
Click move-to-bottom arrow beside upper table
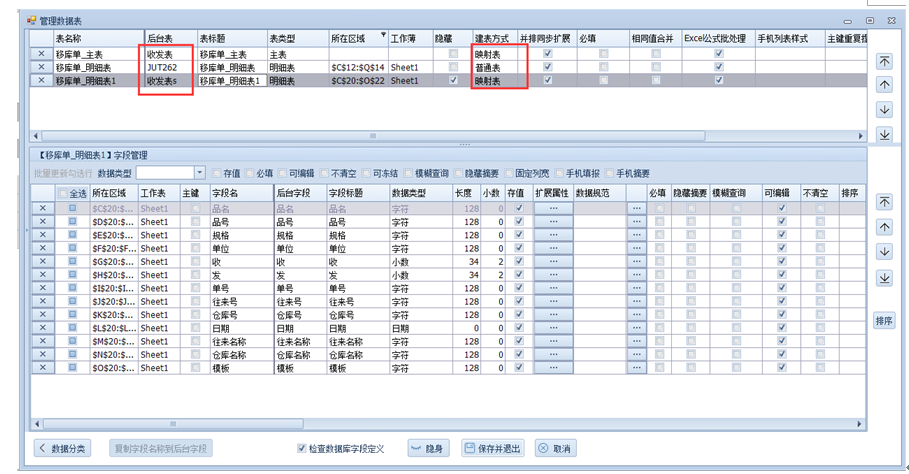click(x=884, y=134)
